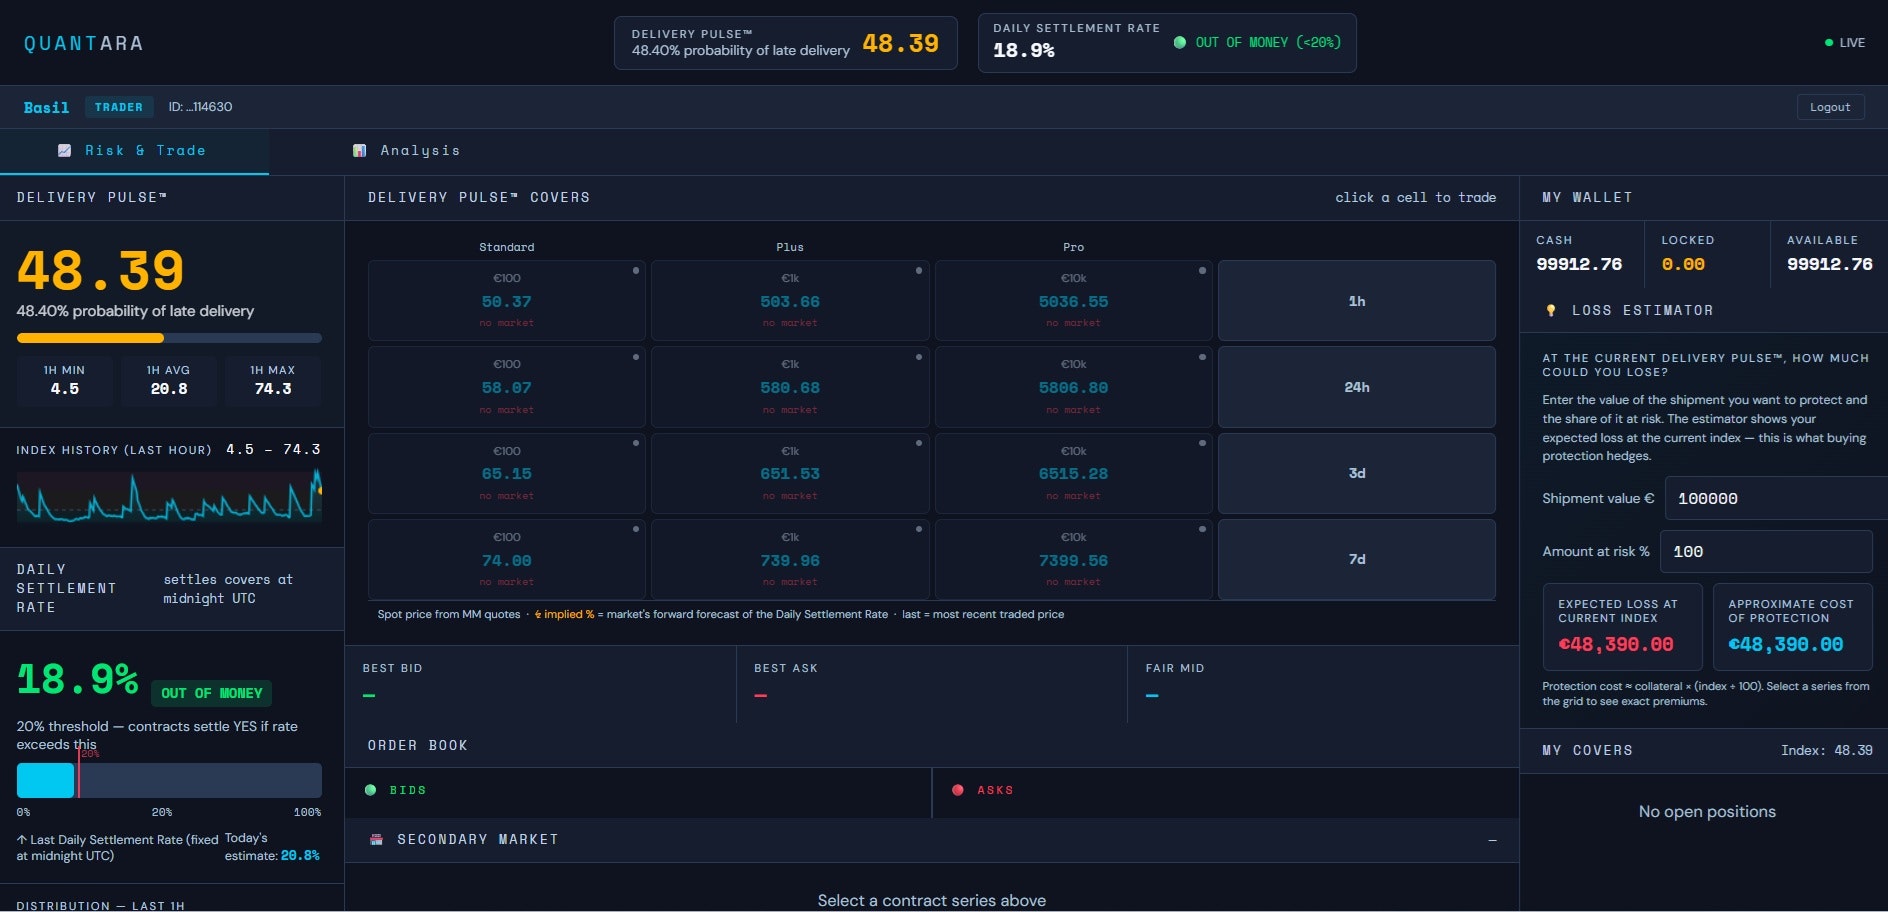Click the green Bids indicator dot
This screenshot has width=1888, height=912.
pos(371,790)
